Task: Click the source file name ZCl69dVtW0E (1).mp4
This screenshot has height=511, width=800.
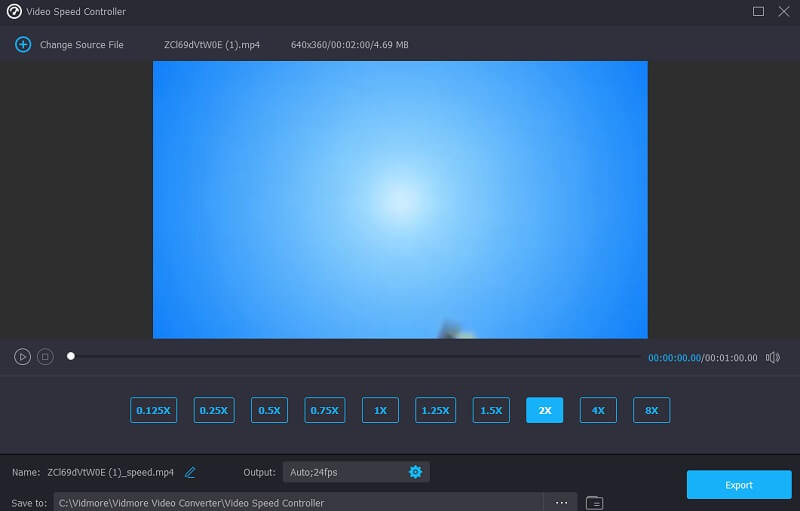Action: (x=212, y=45)
